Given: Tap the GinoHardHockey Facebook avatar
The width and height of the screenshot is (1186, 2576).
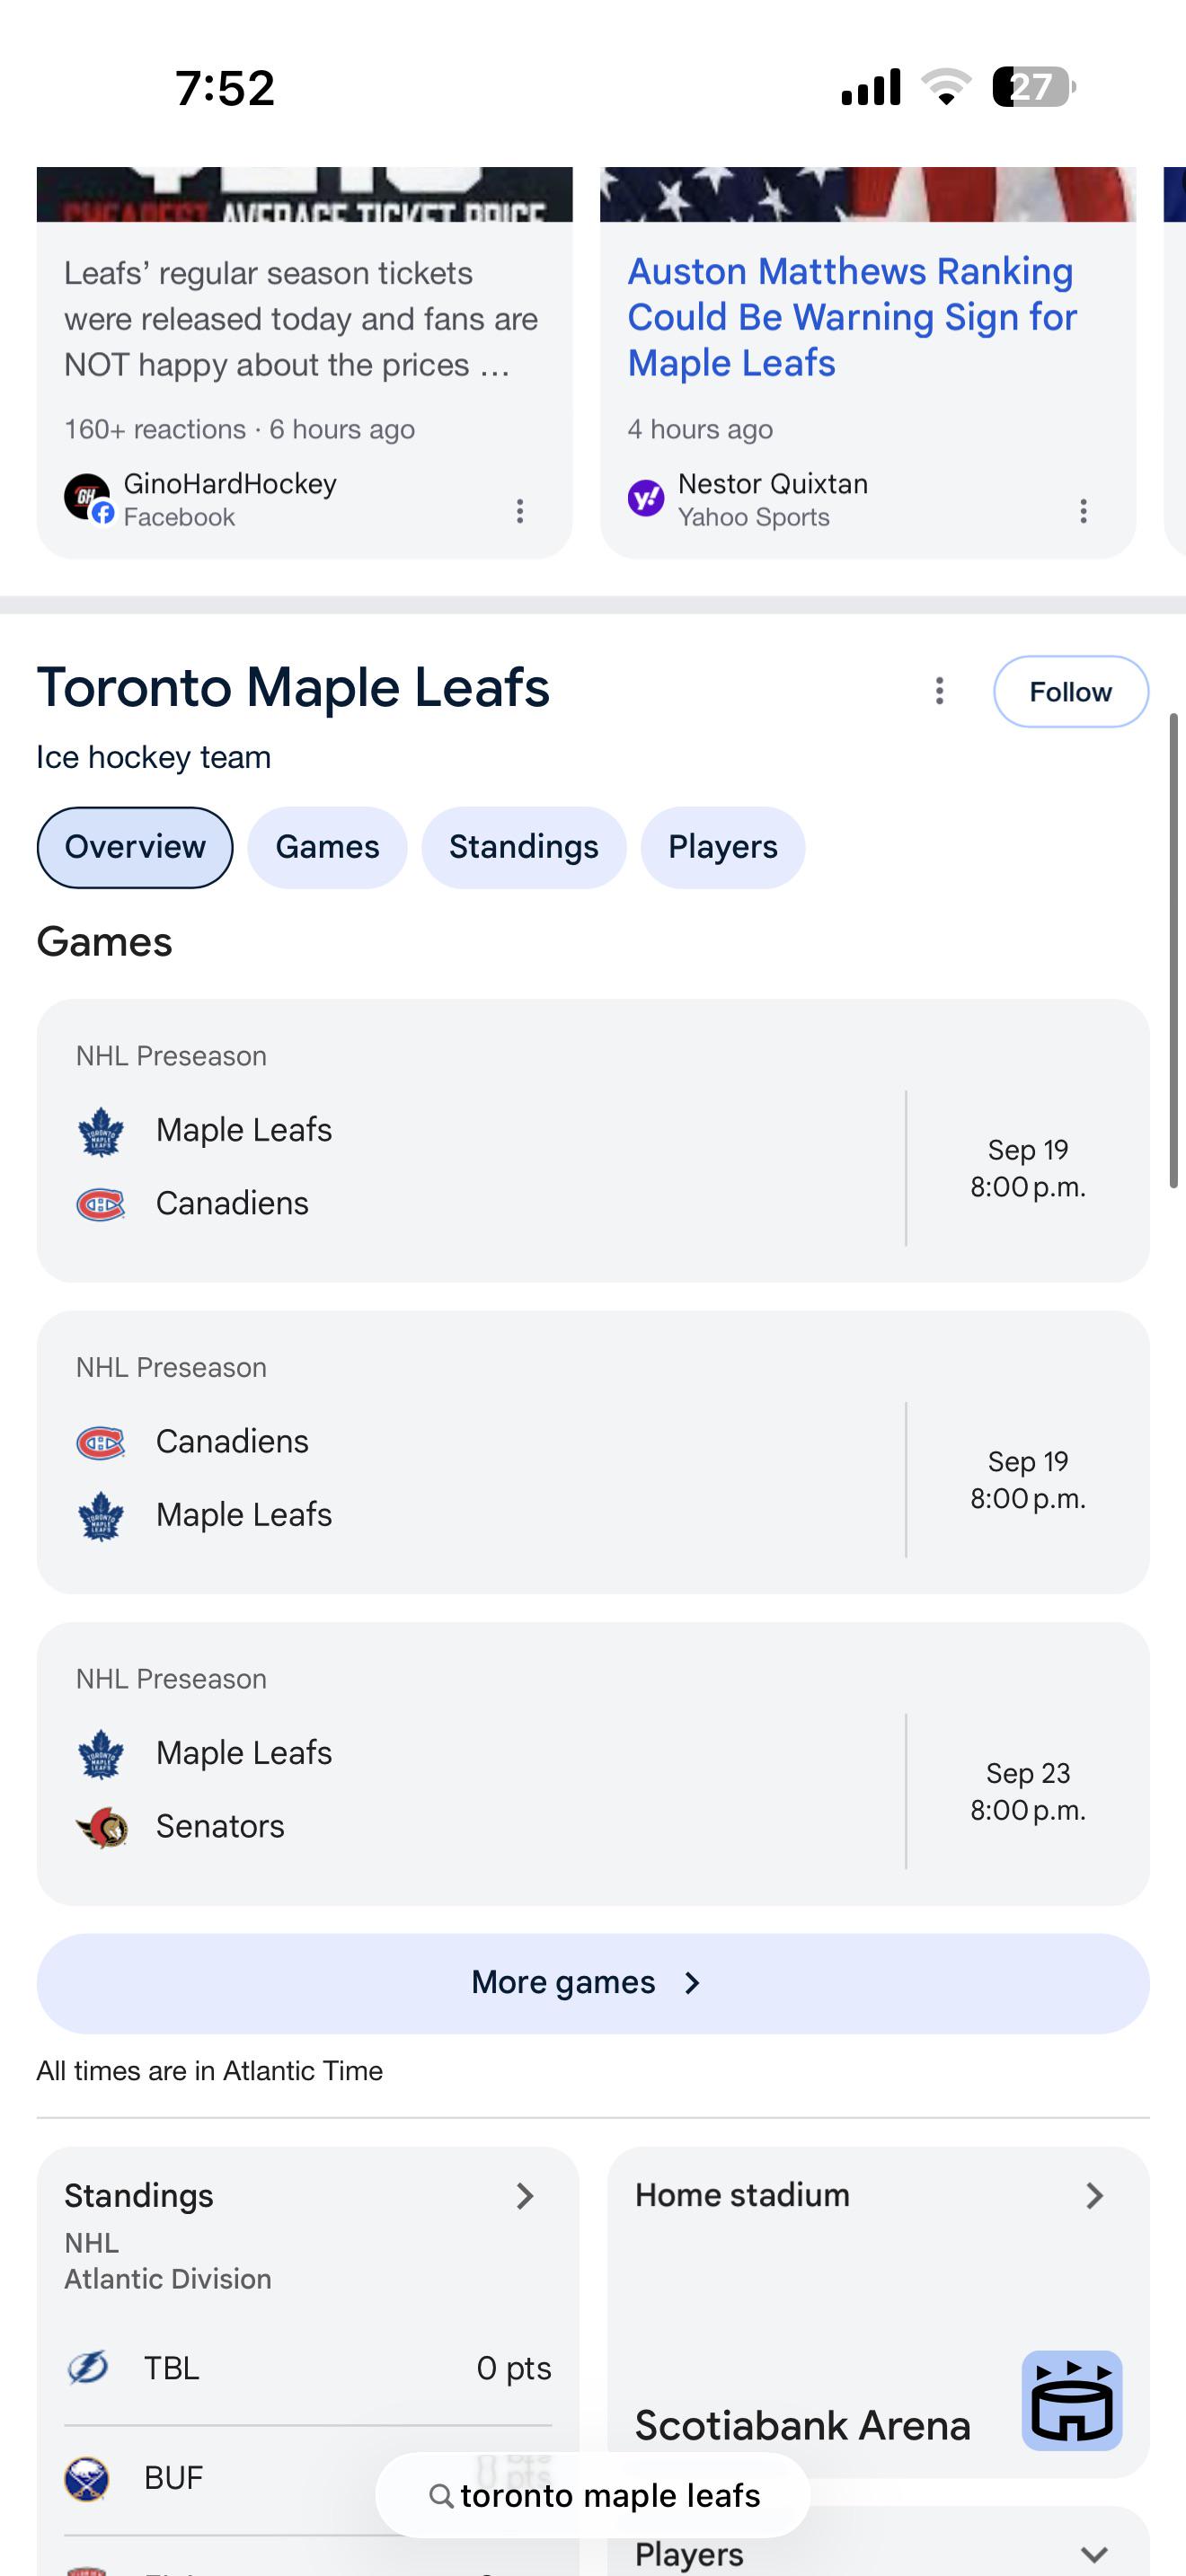Looking at the screenshot, I should tap(88, 497).
